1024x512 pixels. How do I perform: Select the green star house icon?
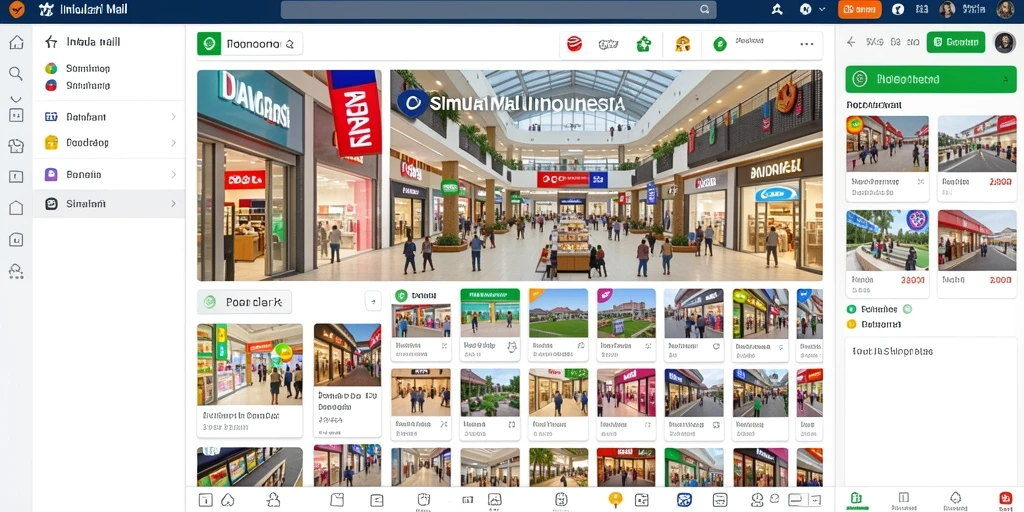tap(644, 44)
